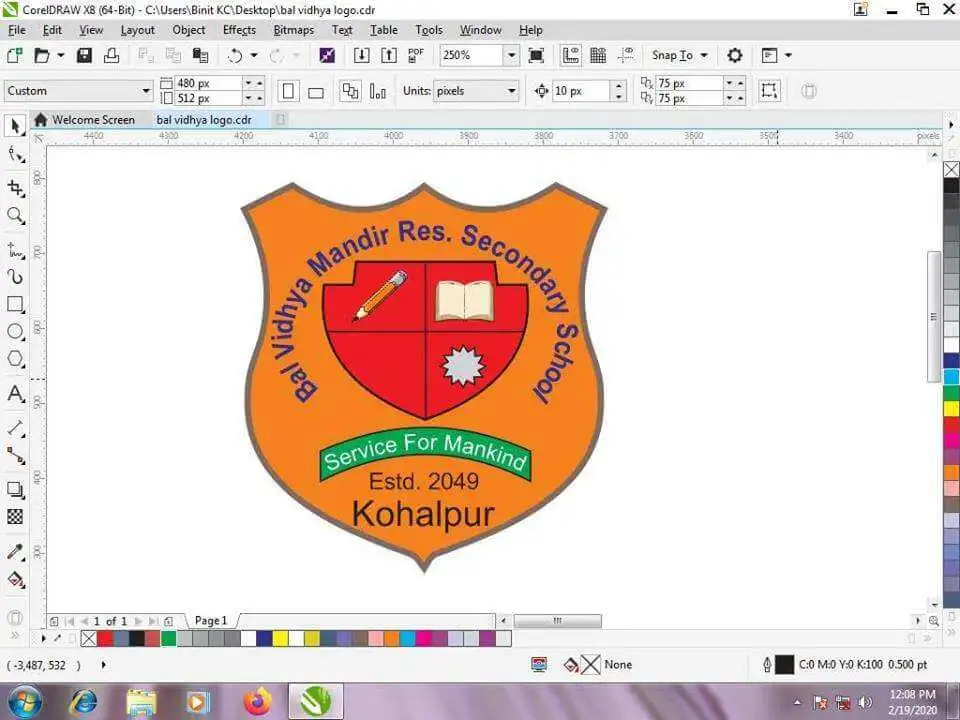This screenshot has height=720, width=960.
Task: Select the Drop Shadow tool
Action: point(15,489)
